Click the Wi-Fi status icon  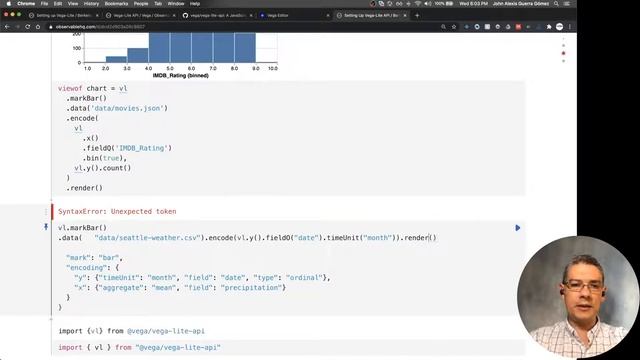418,4
